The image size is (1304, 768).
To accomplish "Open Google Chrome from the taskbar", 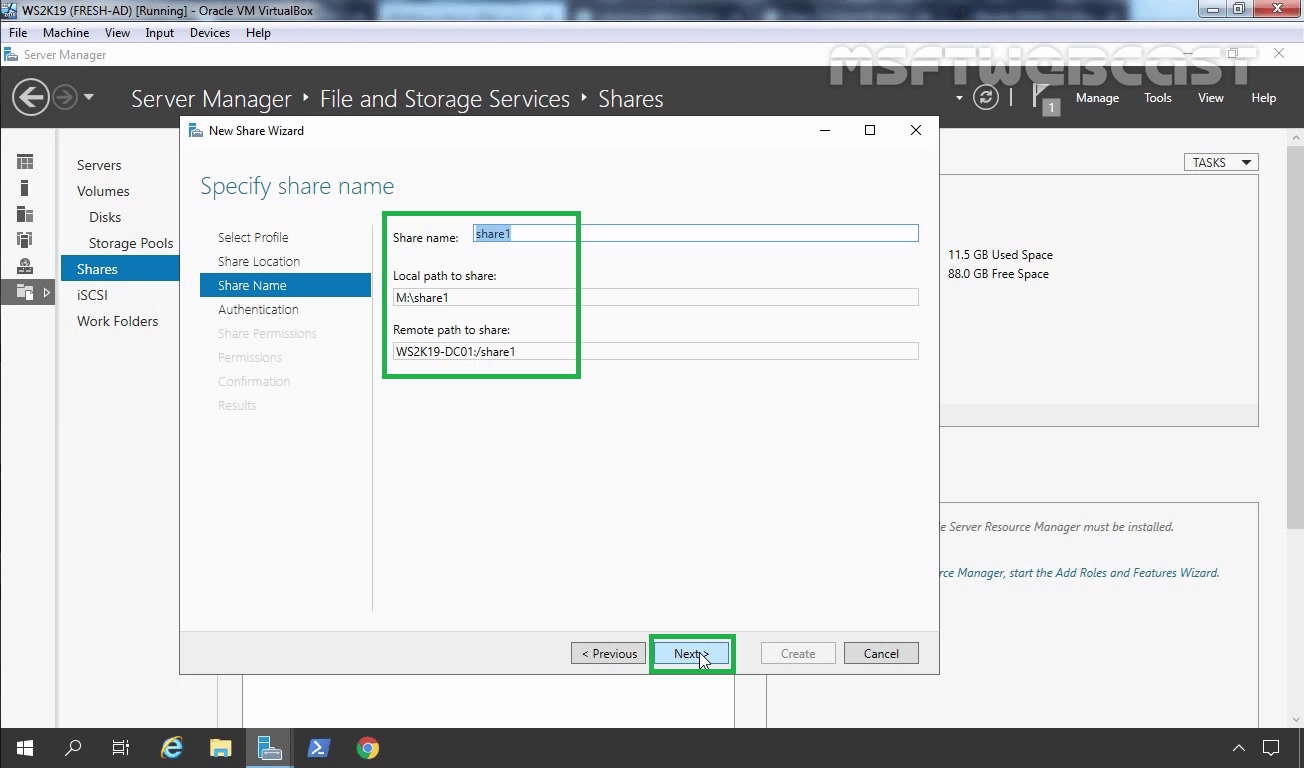I will tap(367, 747).
